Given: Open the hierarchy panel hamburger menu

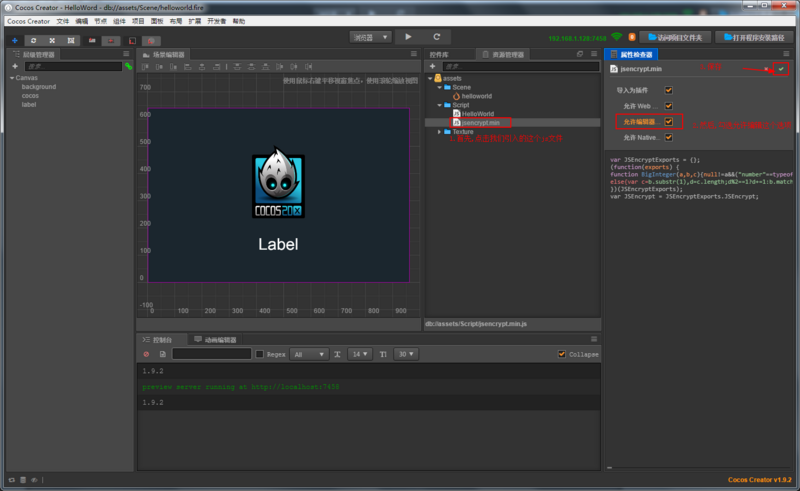Looking at the screenshot, I should (126, 54).
